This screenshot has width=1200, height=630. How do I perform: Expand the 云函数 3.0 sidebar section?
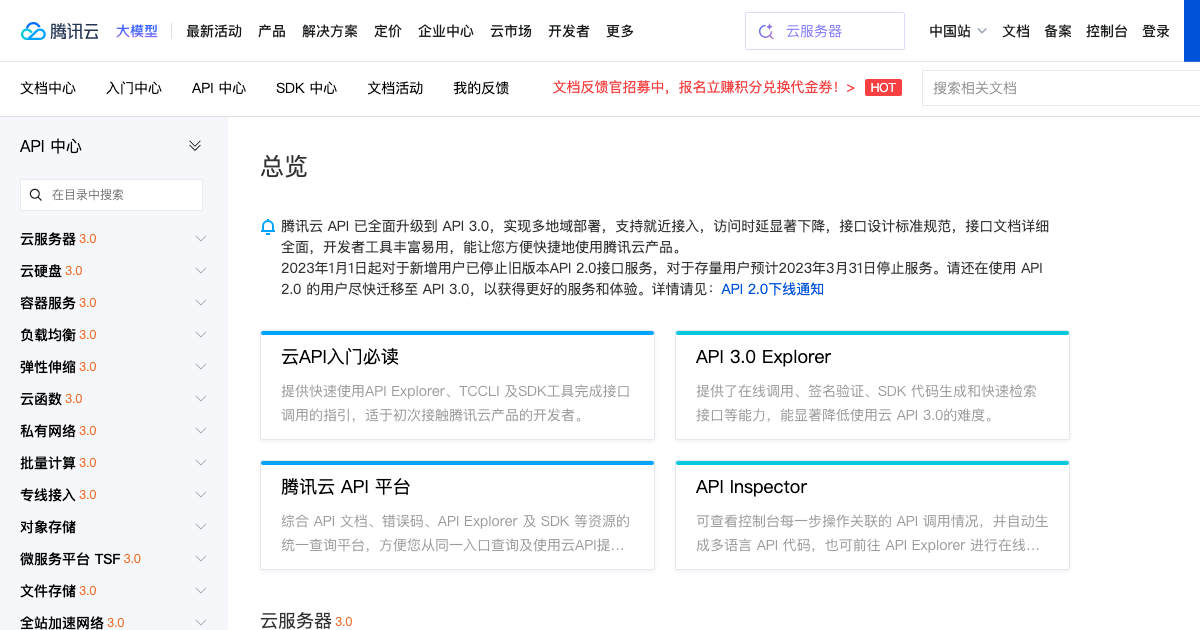200,398
